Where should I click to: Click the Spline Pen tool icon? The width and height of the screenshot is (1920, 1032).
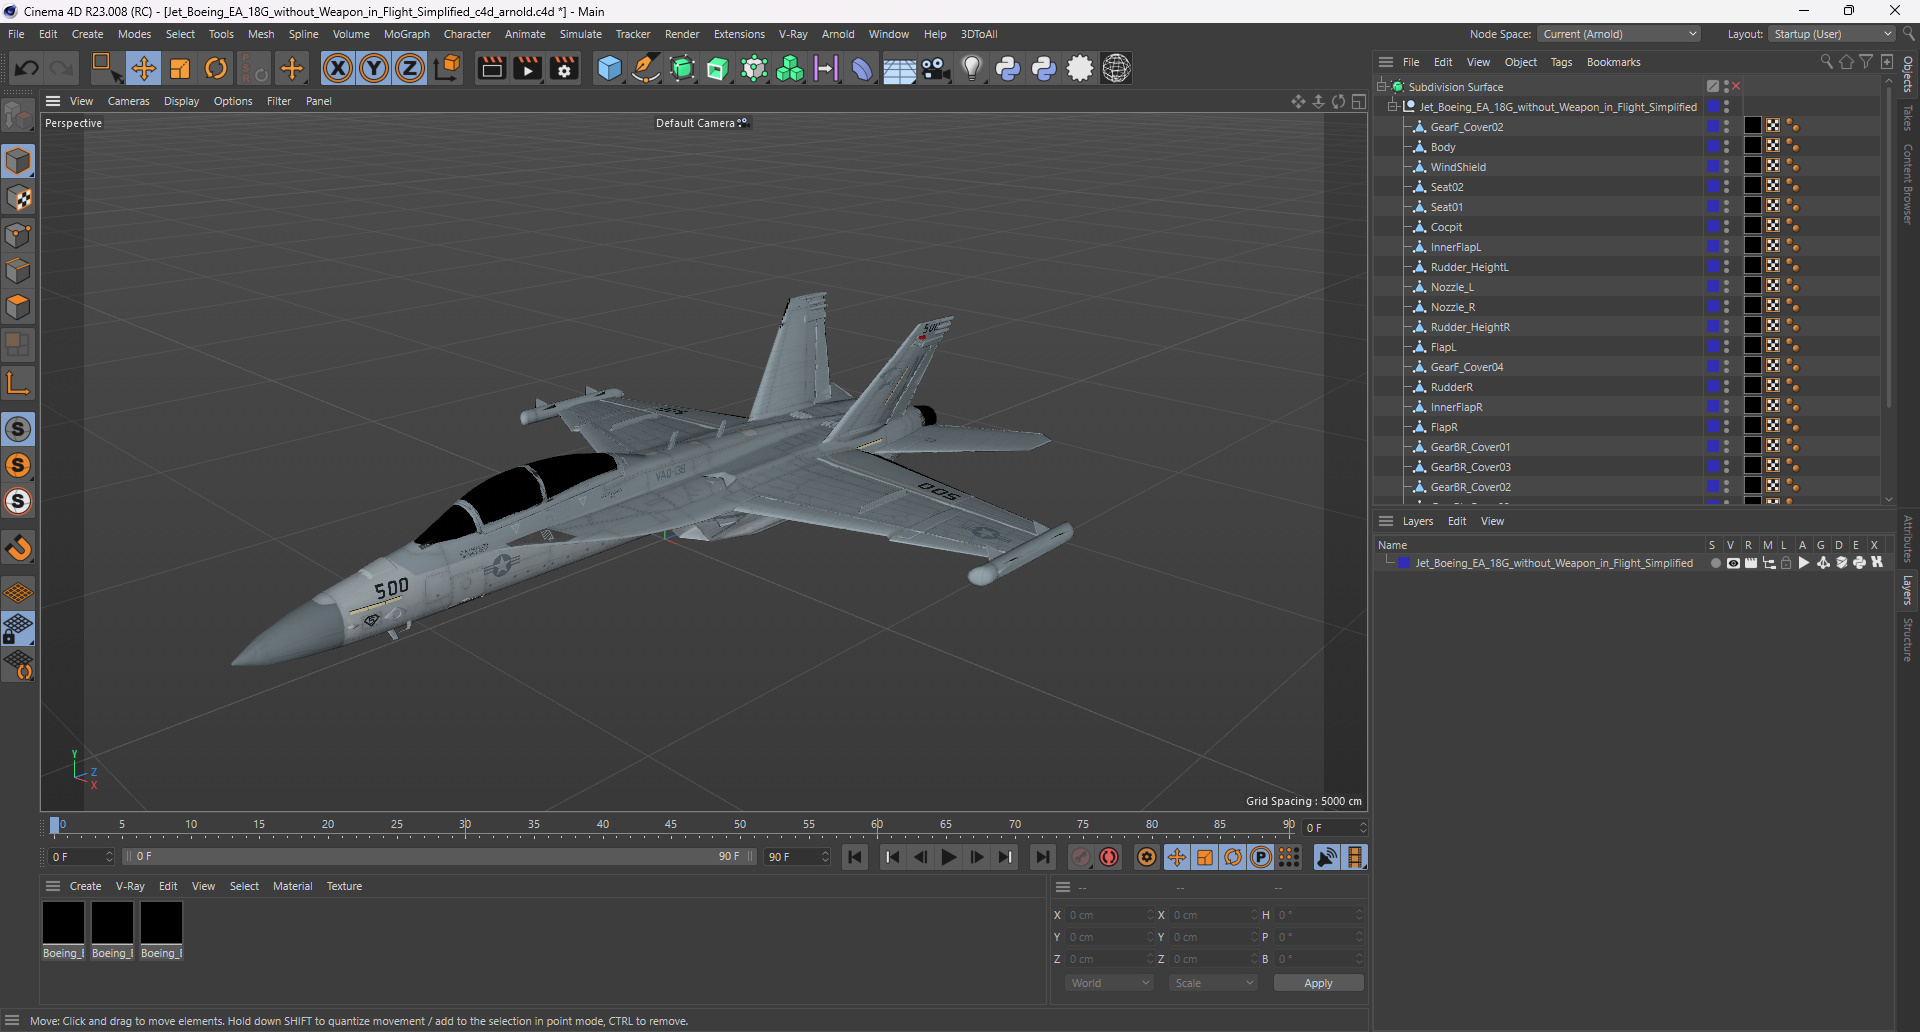tap(646, 68)
